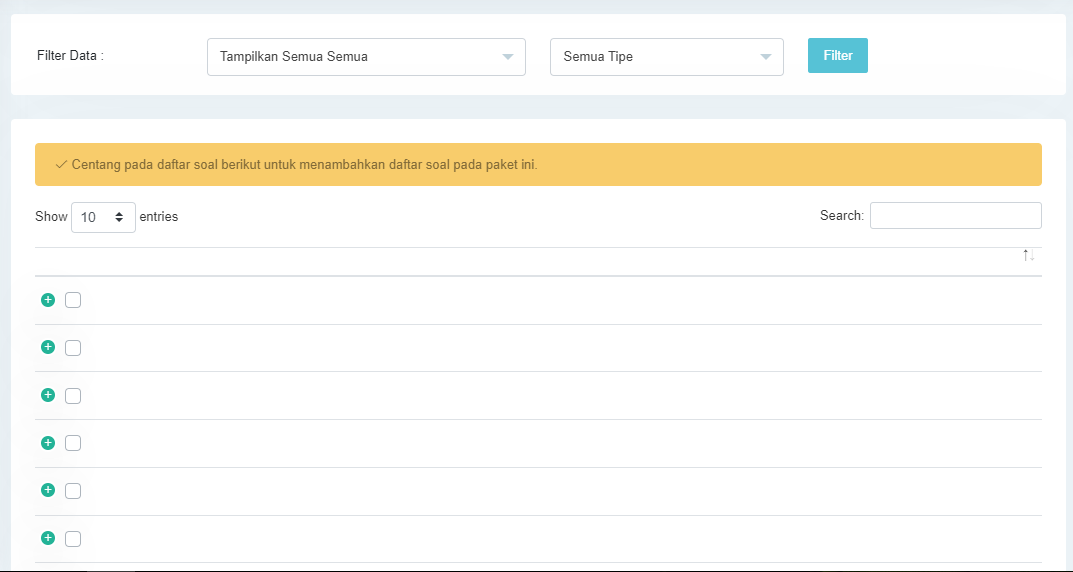Open details with fifth row's plus icon
The width and height of the screenshot is (1073, 572).
click(x=47, y=490)
